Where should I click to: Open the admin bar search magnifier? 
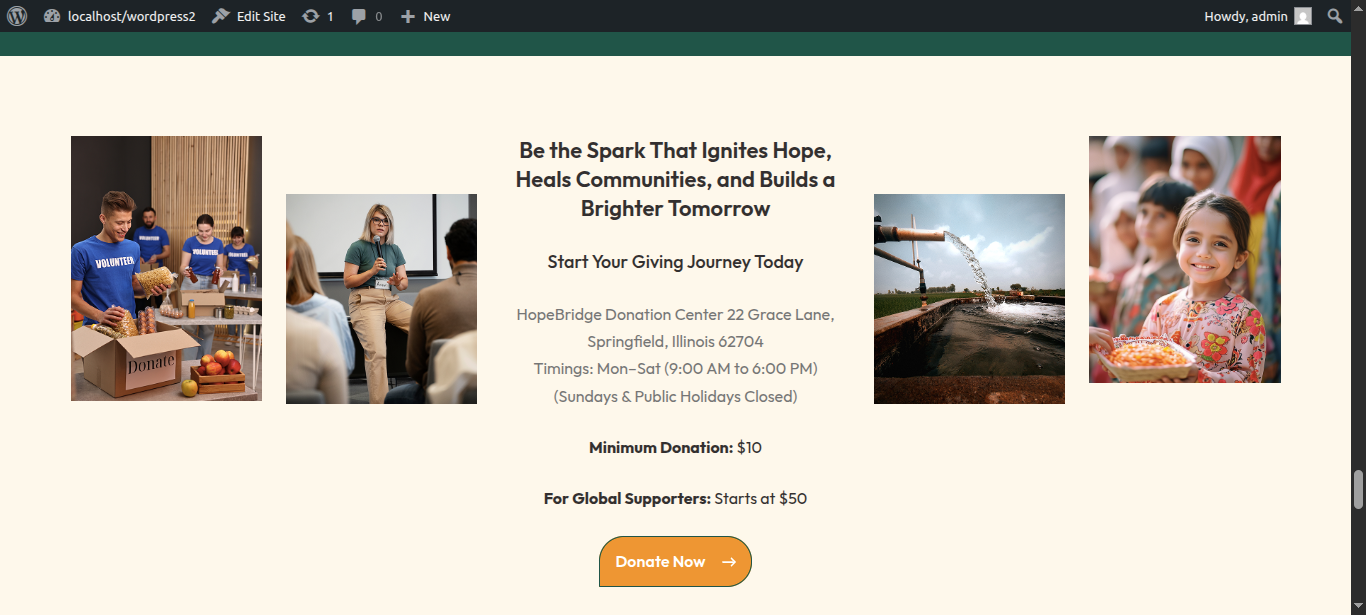pos(1334,16)
